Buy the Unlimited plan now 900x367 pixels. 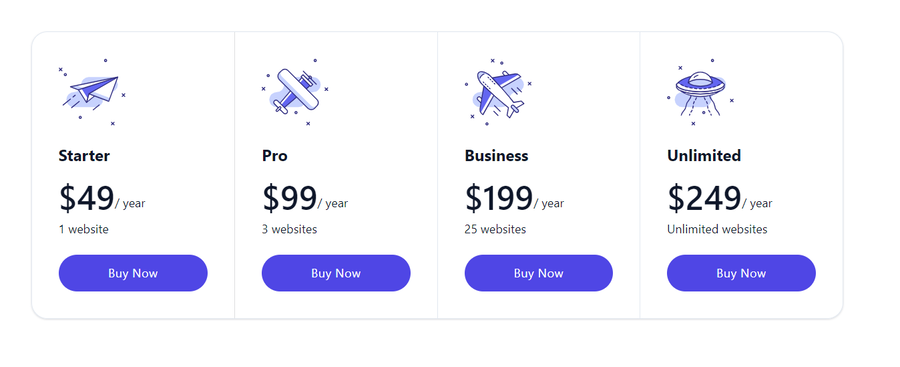(741, 273)
